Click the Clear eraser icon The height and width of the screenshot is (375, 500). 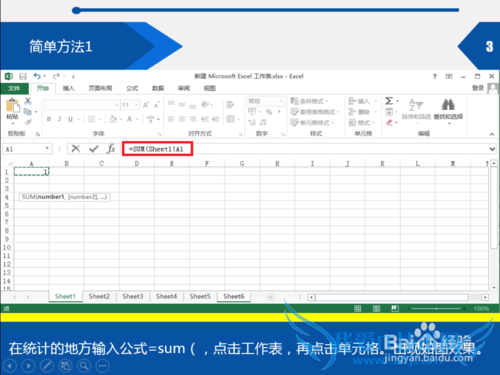(x=389, y=122)
